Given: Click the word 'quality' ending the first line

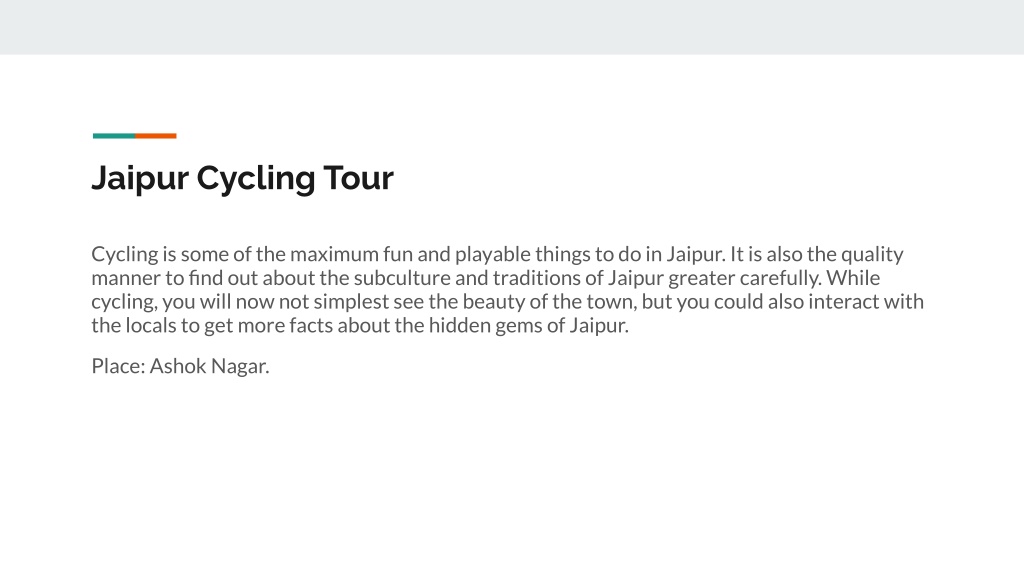Looking at the screenshot, I should click(872, 255).
